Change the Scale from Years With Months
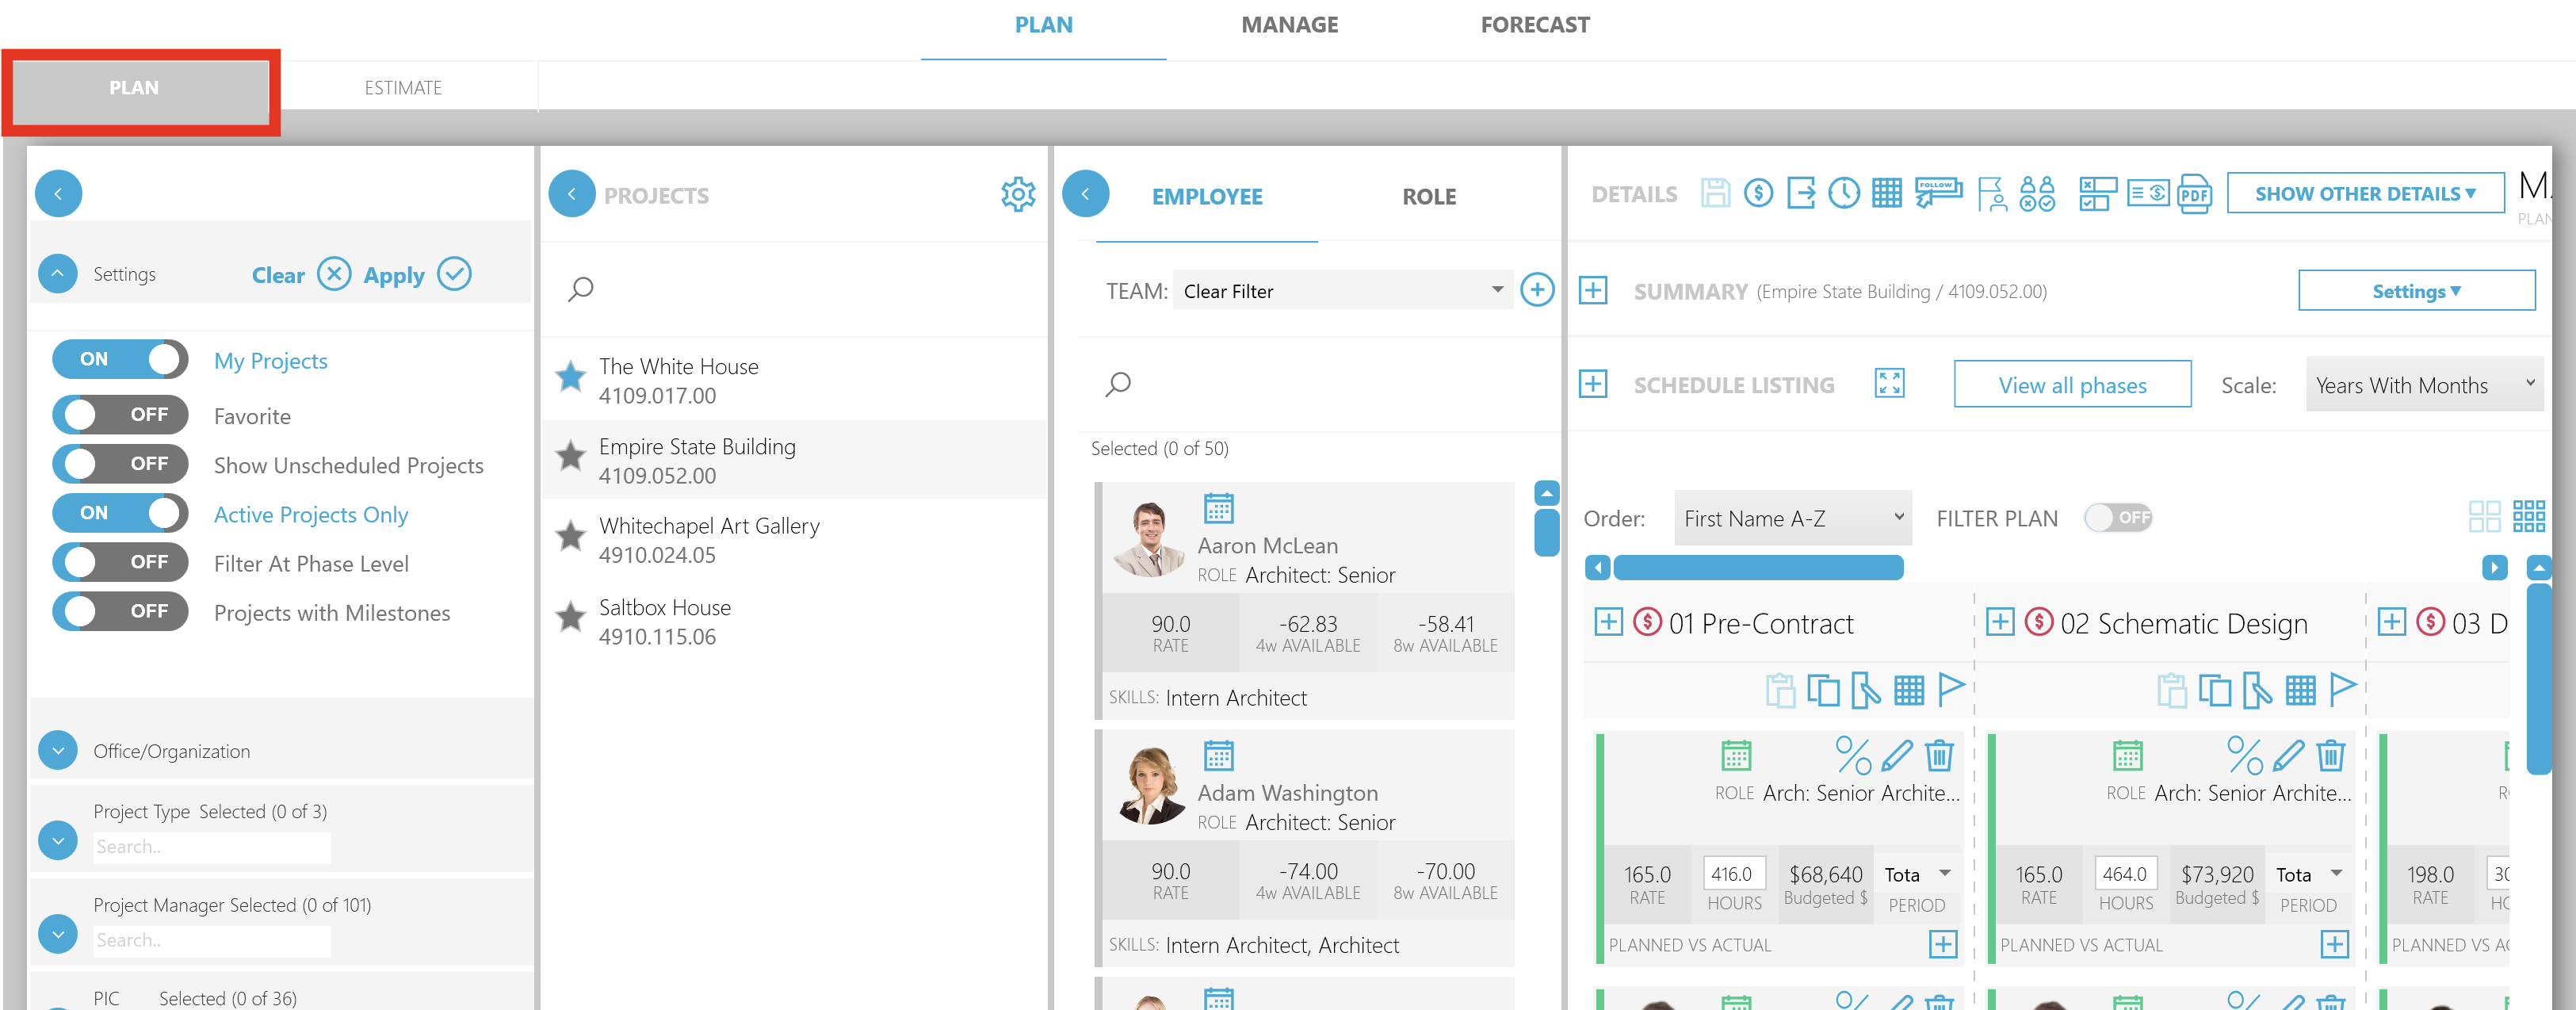Viewport: 2576px width, 1010px height. [x=2424, y=385]
